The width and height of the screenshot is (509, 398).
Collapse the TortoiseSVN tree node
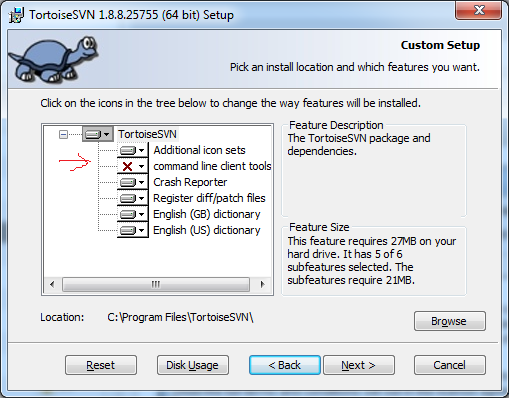tap(63, 135)
